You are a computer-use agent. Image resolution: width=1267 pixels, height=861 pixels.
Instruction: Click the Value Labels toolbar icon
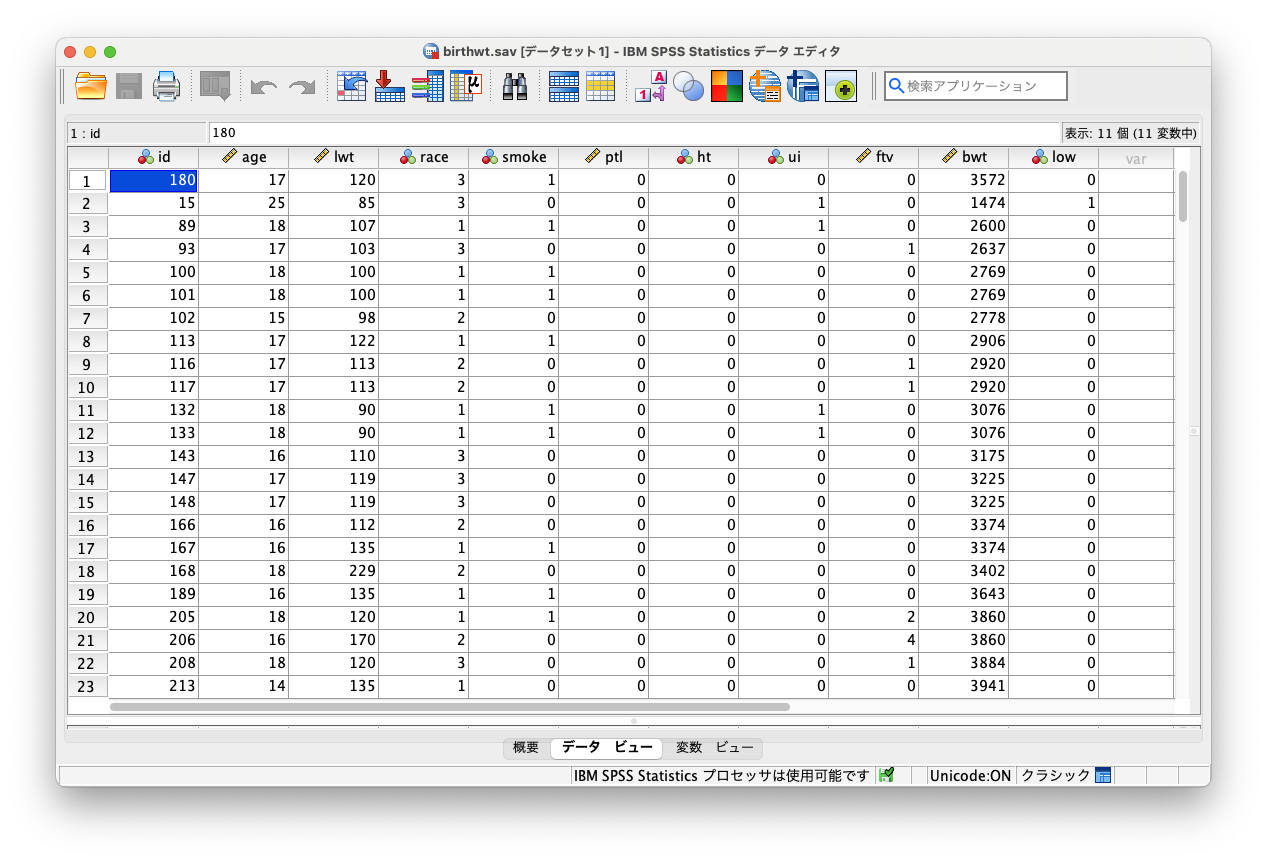click(x=651, y=87)
